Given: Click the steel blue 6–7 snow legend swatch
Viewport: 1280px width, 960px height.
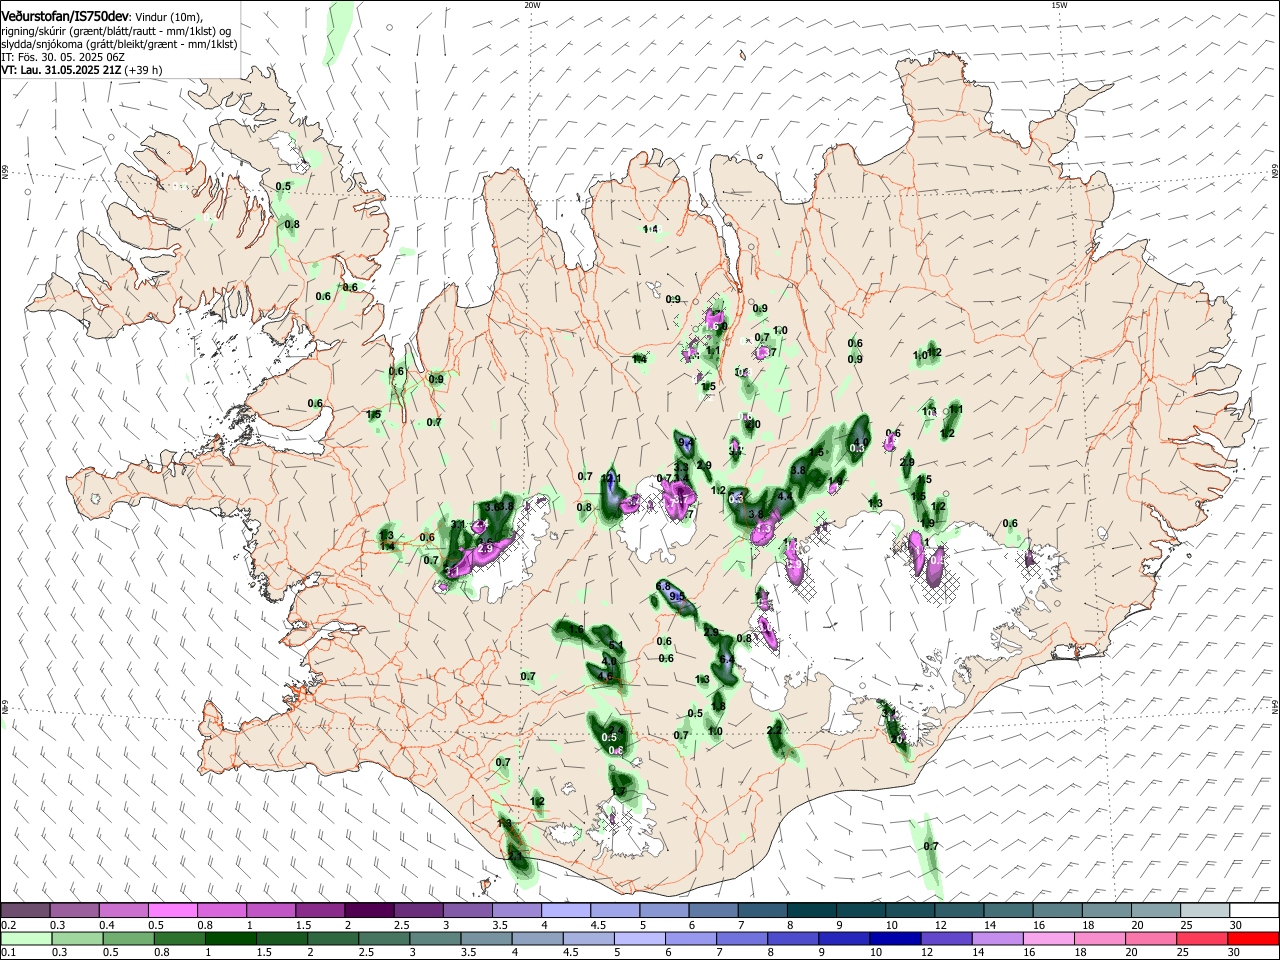Looking at the screenshot, I should tap(712, 910).
